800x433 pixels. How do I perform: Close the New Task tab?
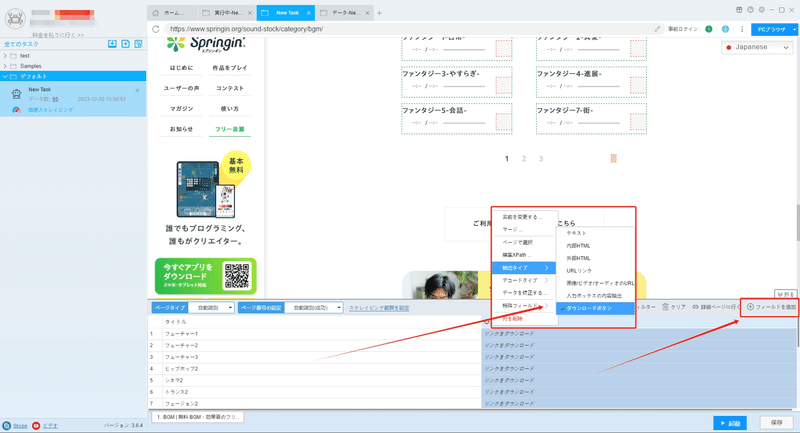coord(309,13)
